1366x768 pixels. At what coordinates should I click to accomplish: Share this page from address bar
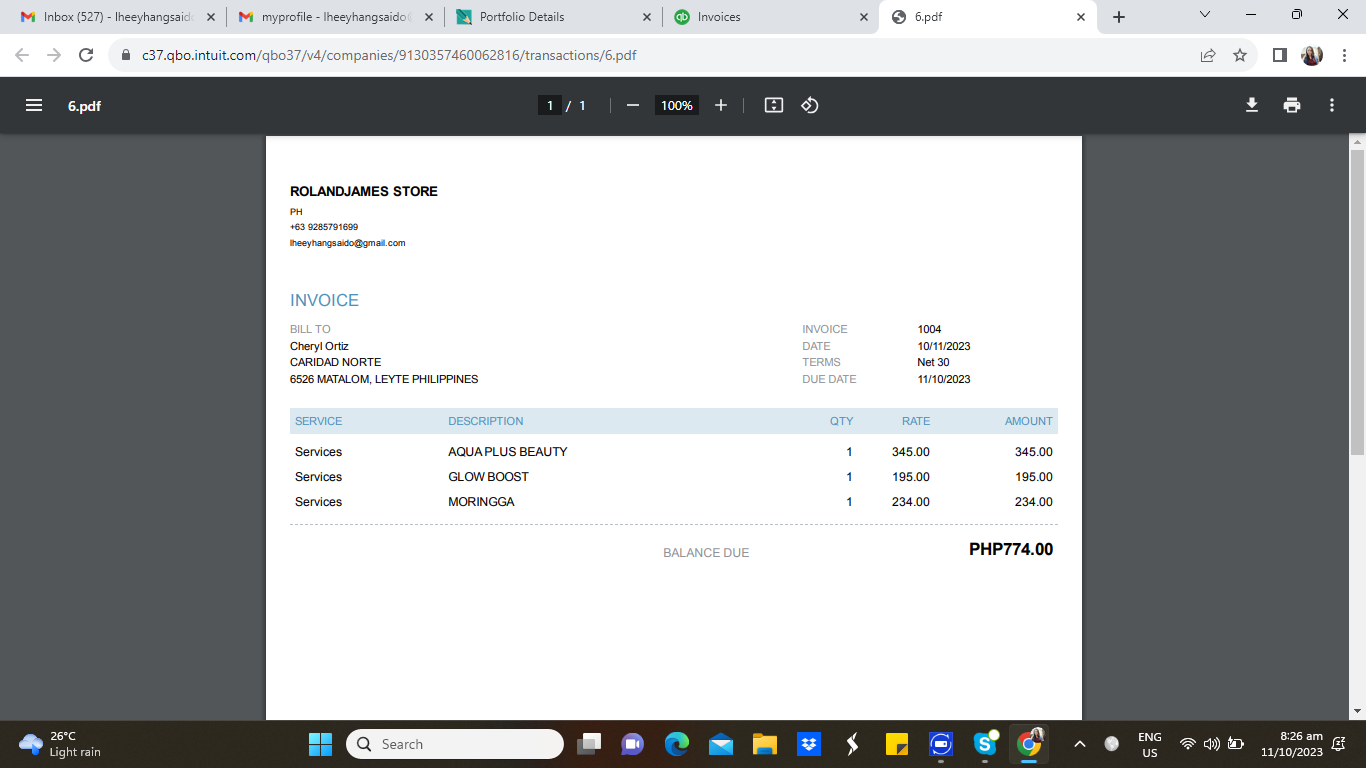click(1208, 55)
